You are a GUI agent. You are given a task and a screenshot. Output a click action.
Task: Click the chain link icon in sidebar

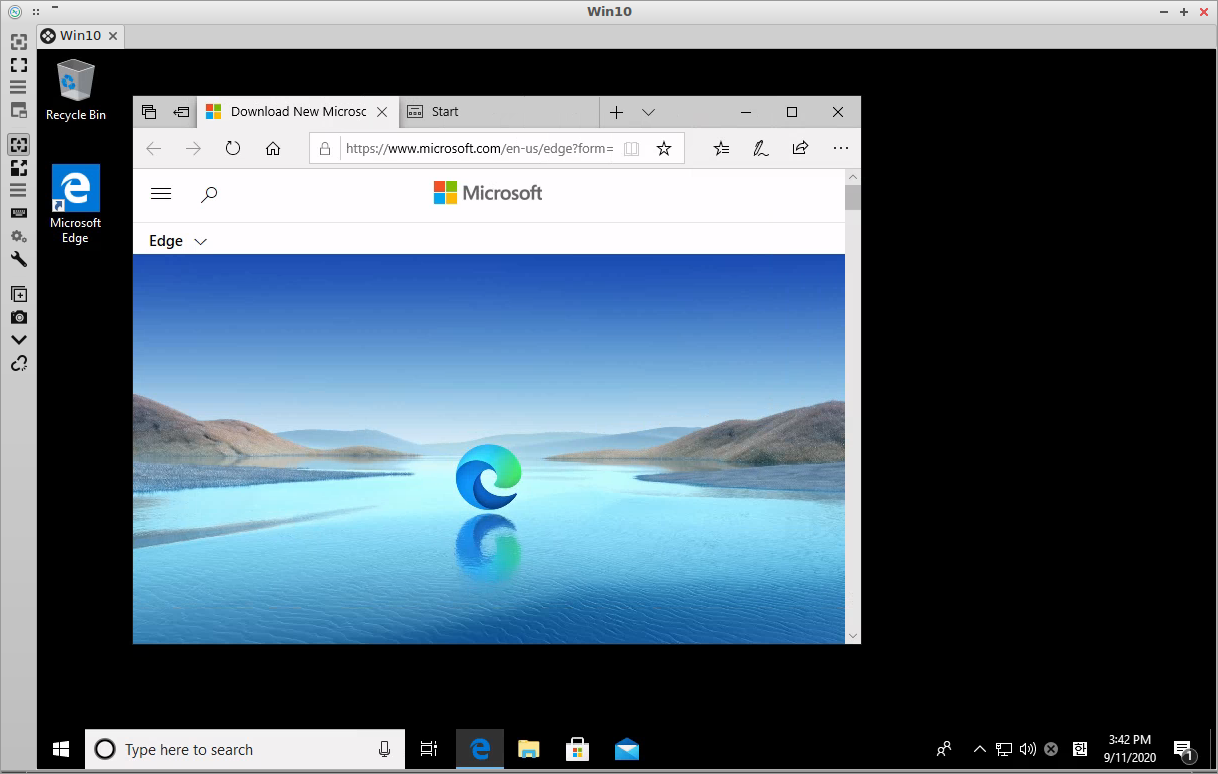coord(18,364)
